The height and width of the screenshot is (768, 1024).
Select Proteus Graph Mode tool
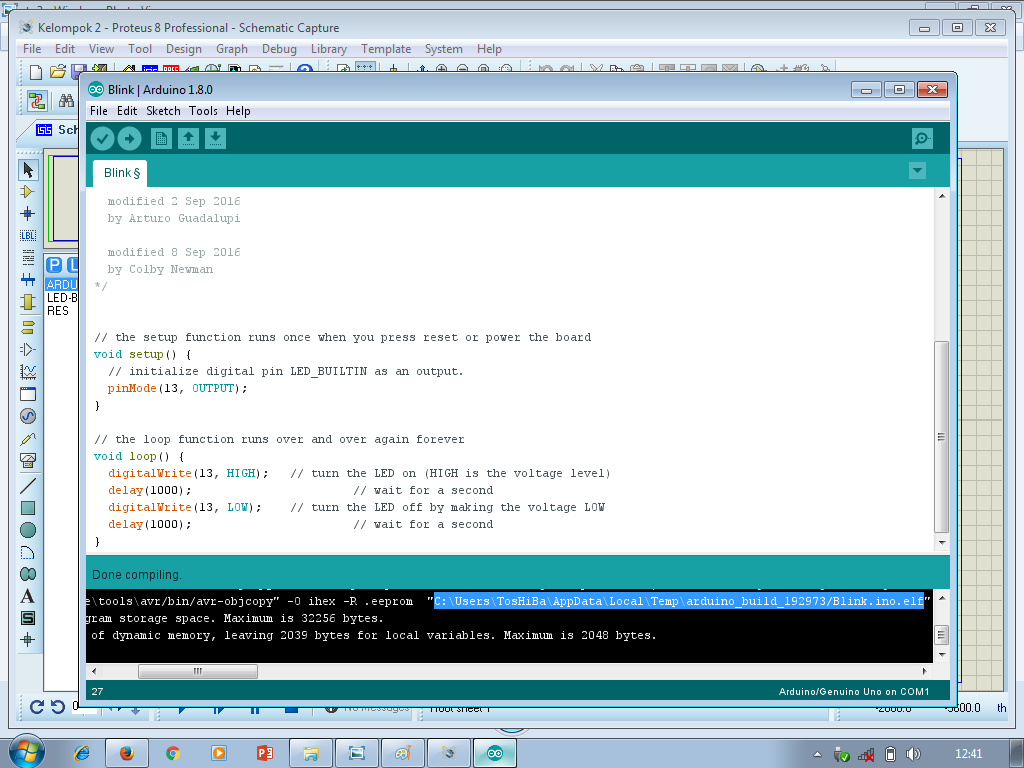pos(27,372)
